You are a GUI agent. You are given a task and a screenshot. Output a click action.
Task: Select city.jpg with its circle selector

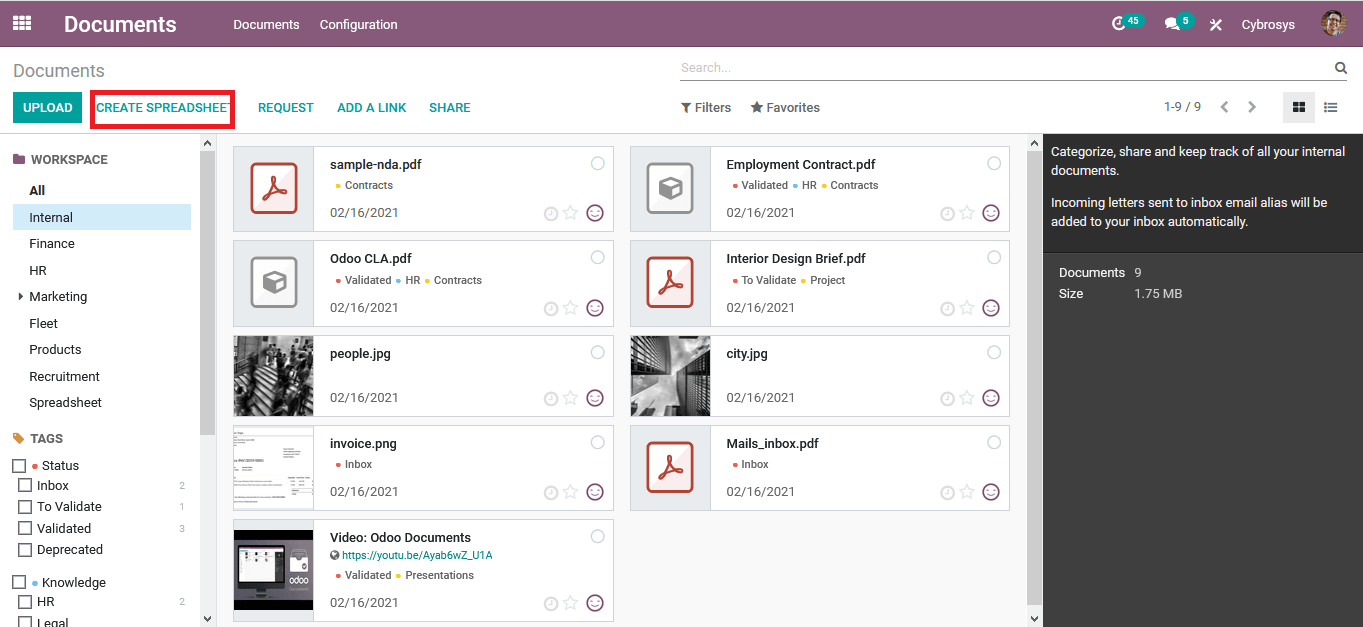click(x=994, y=352)
